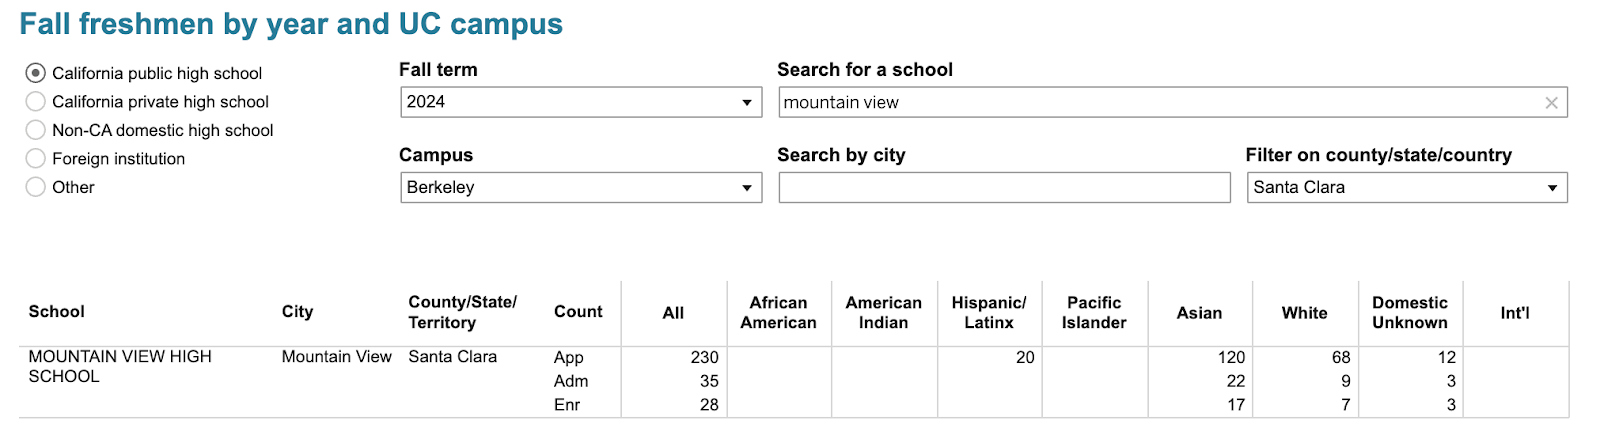Select the Mountain View High School row
This screenshot has height=443, width=1600.
[120, 366]
